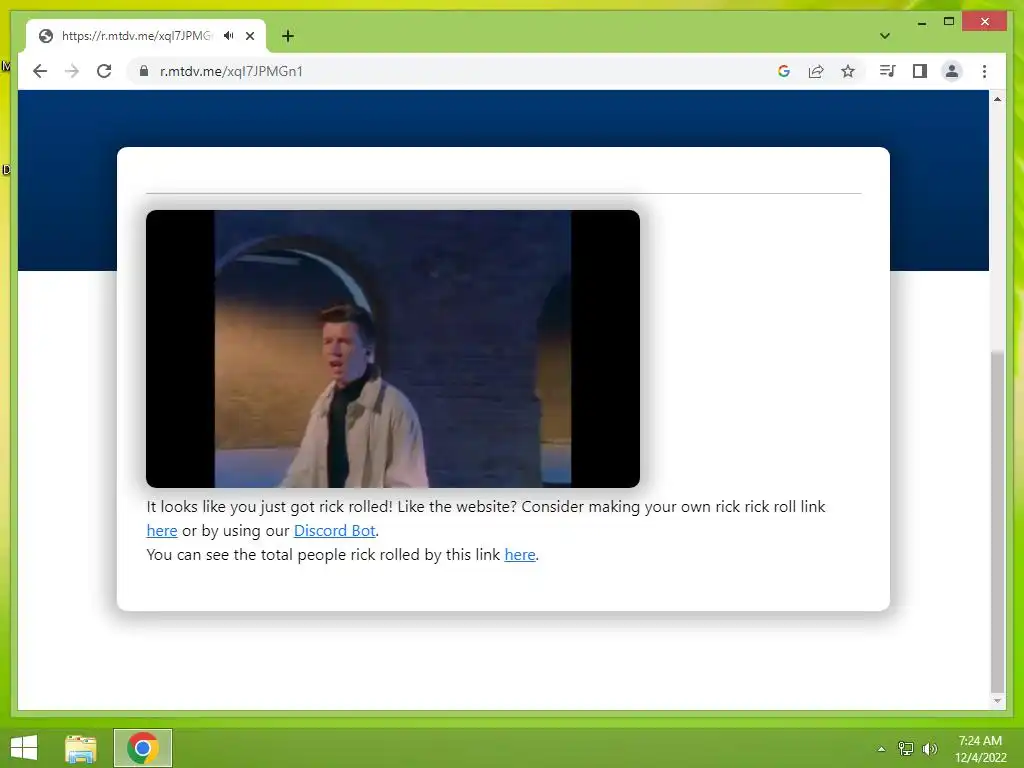The height and width of the screenshot is (768, 1024).
Task: Share this page using share icon
Action: [x=816, y=71]
